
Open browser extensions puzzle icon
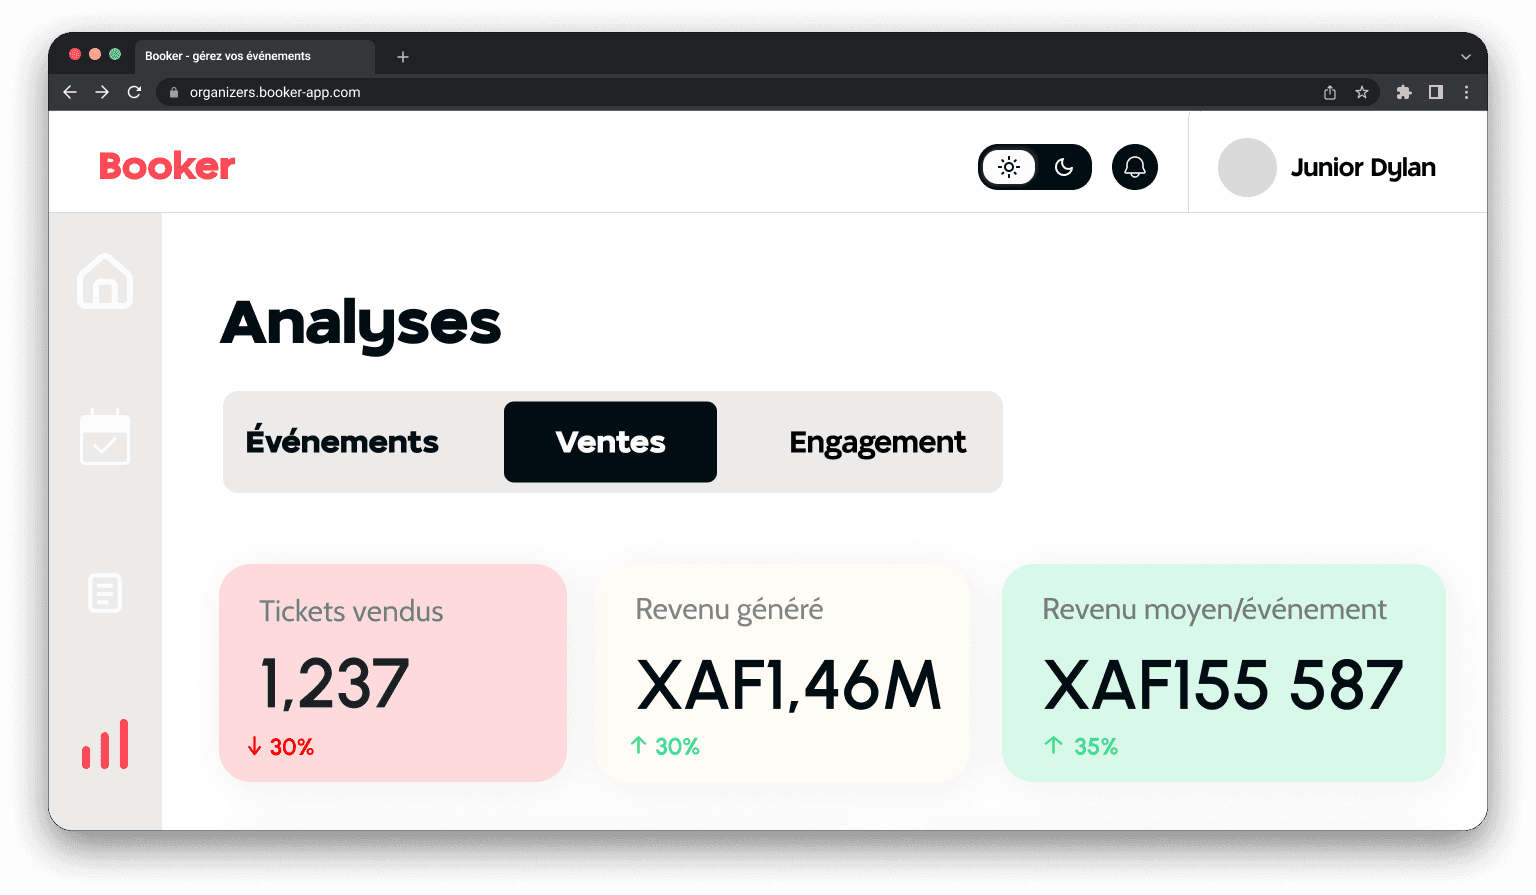coord(1404,92)
